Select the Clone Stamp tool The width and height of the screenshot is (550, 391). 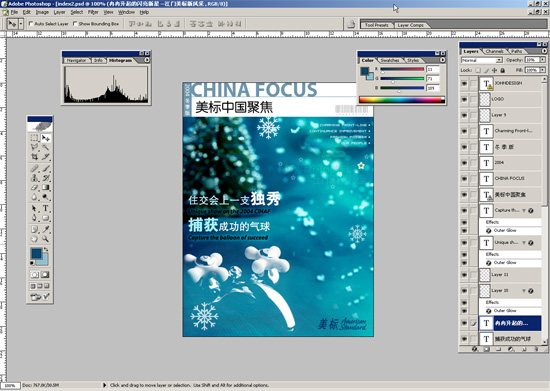click(x=34, y=178)
